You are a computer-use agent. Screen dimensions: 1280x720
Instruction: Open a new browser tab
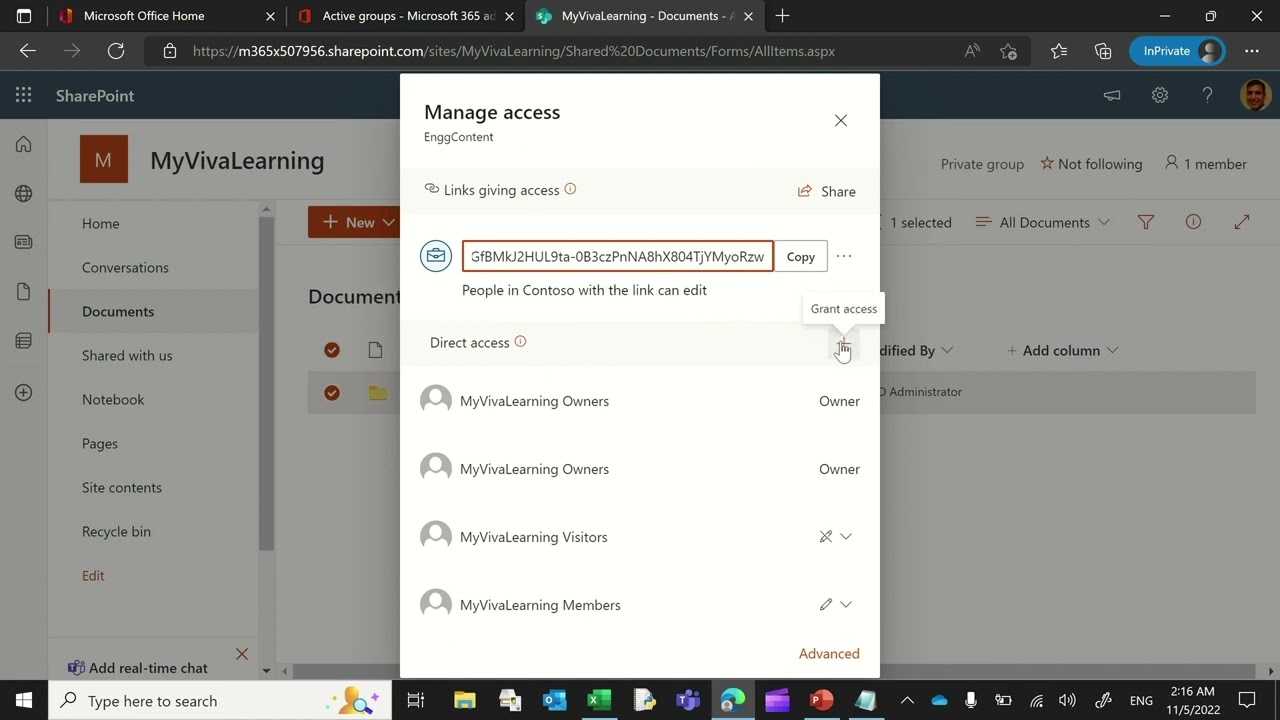[782, 16]
